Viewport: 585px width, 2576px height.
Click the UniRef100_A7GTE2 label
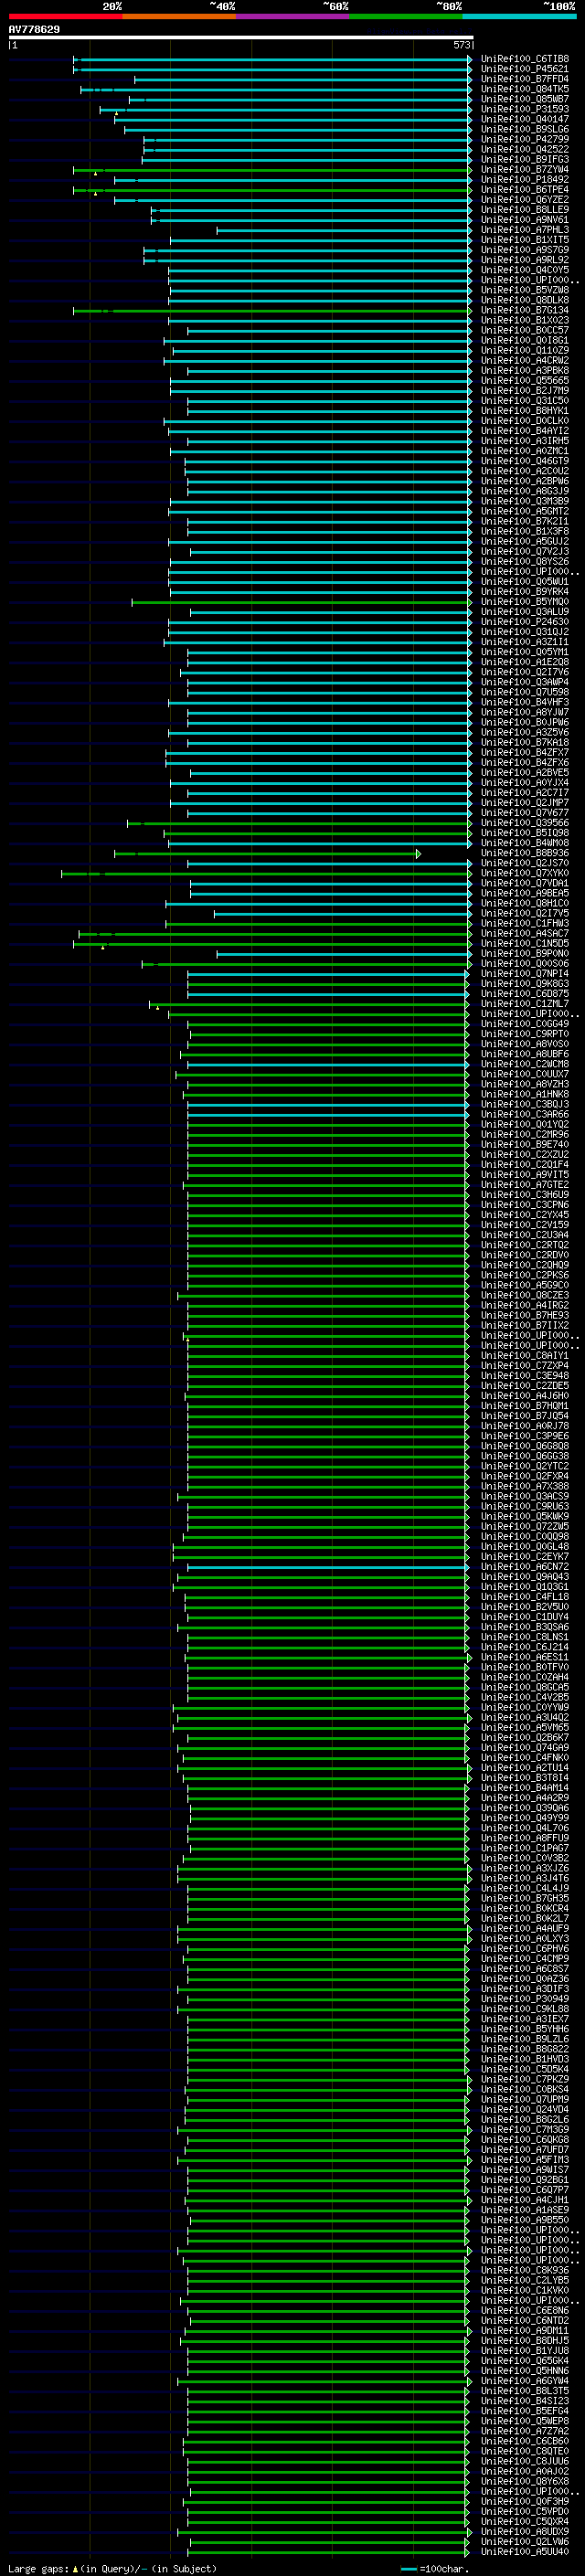pos(524,1185)
